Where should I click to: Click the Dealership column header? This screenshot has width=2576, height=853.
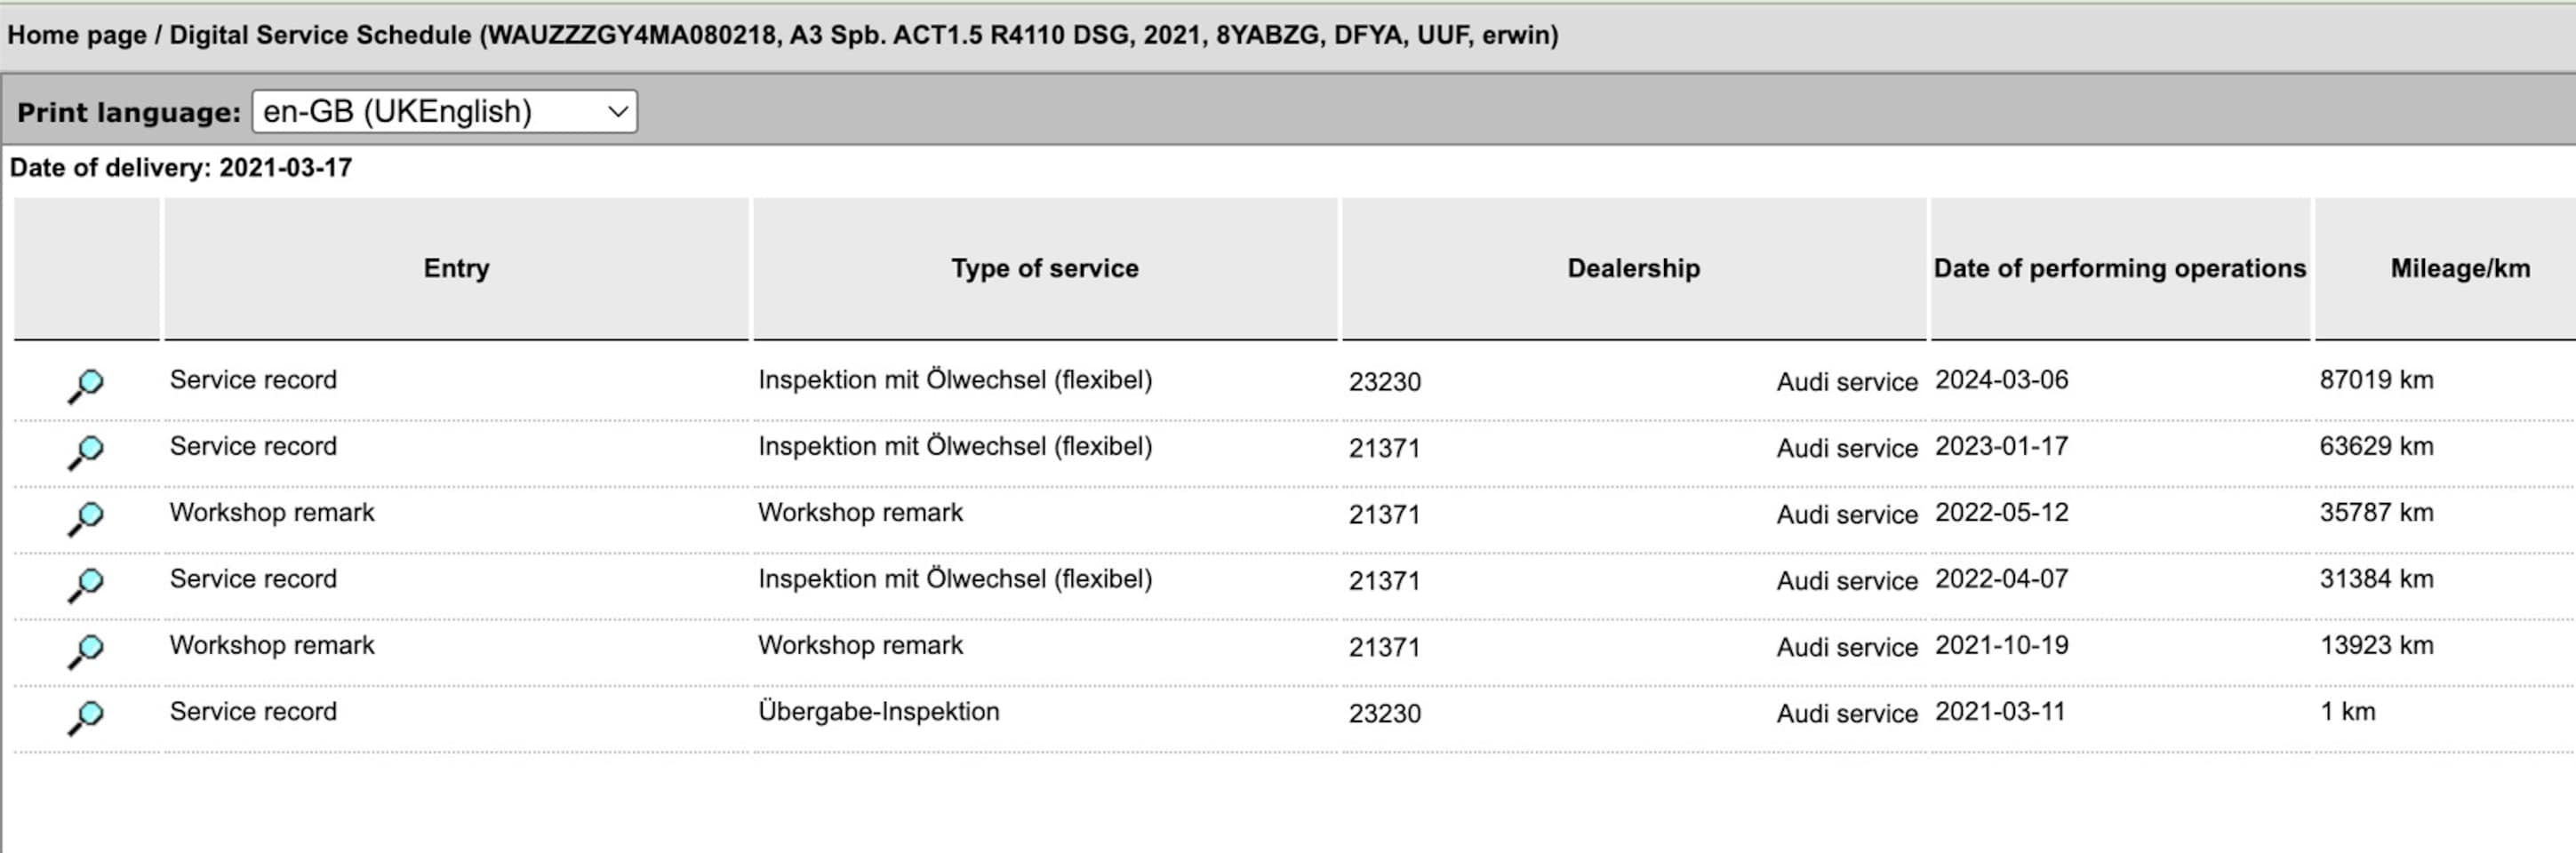click(1633, 268)
